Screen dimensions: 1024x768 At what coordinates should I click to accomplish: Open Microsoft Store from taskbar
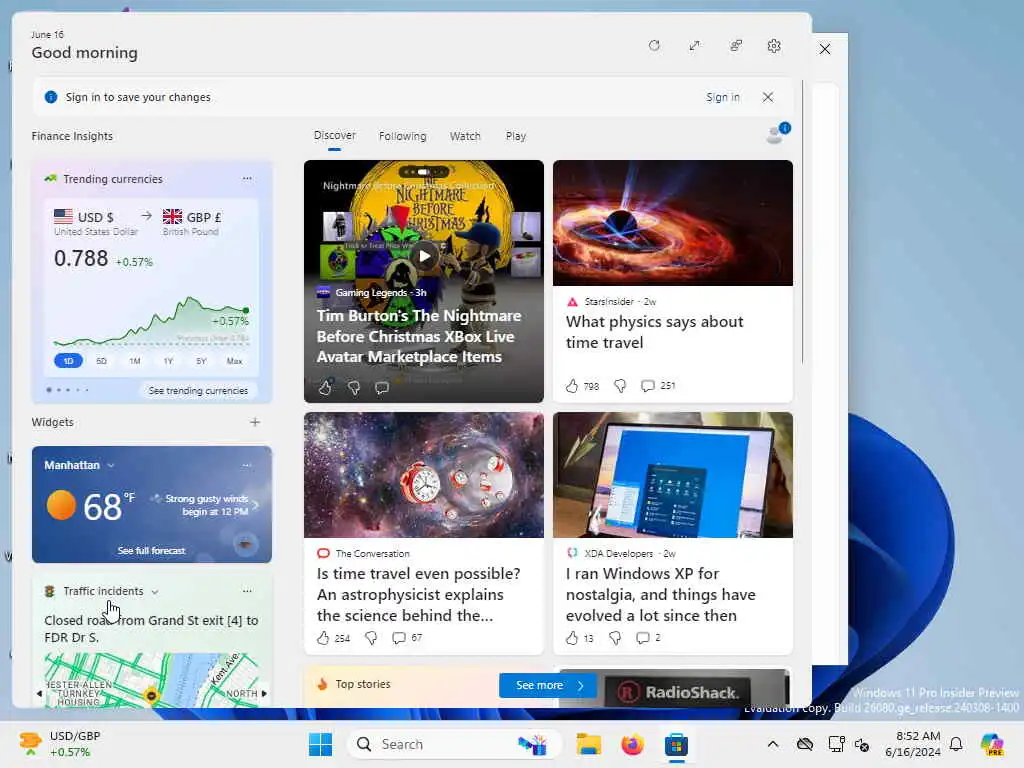point(677,744)
